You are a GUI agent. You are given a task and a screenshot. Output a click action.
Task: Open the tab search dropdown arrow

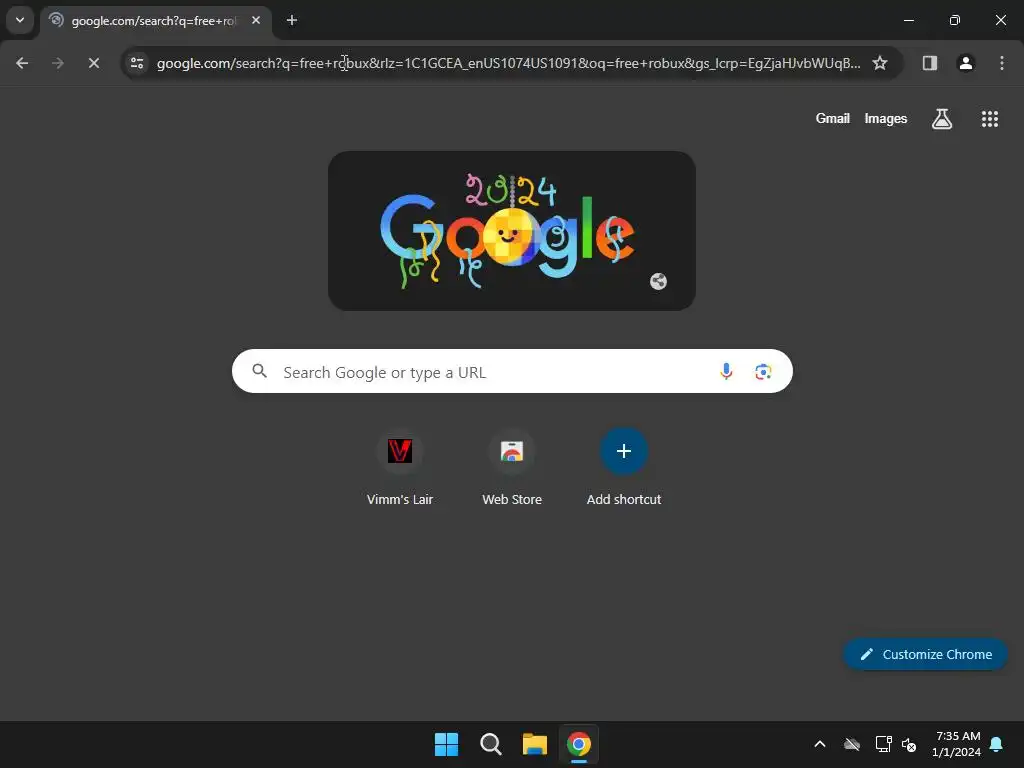(20, 20)
